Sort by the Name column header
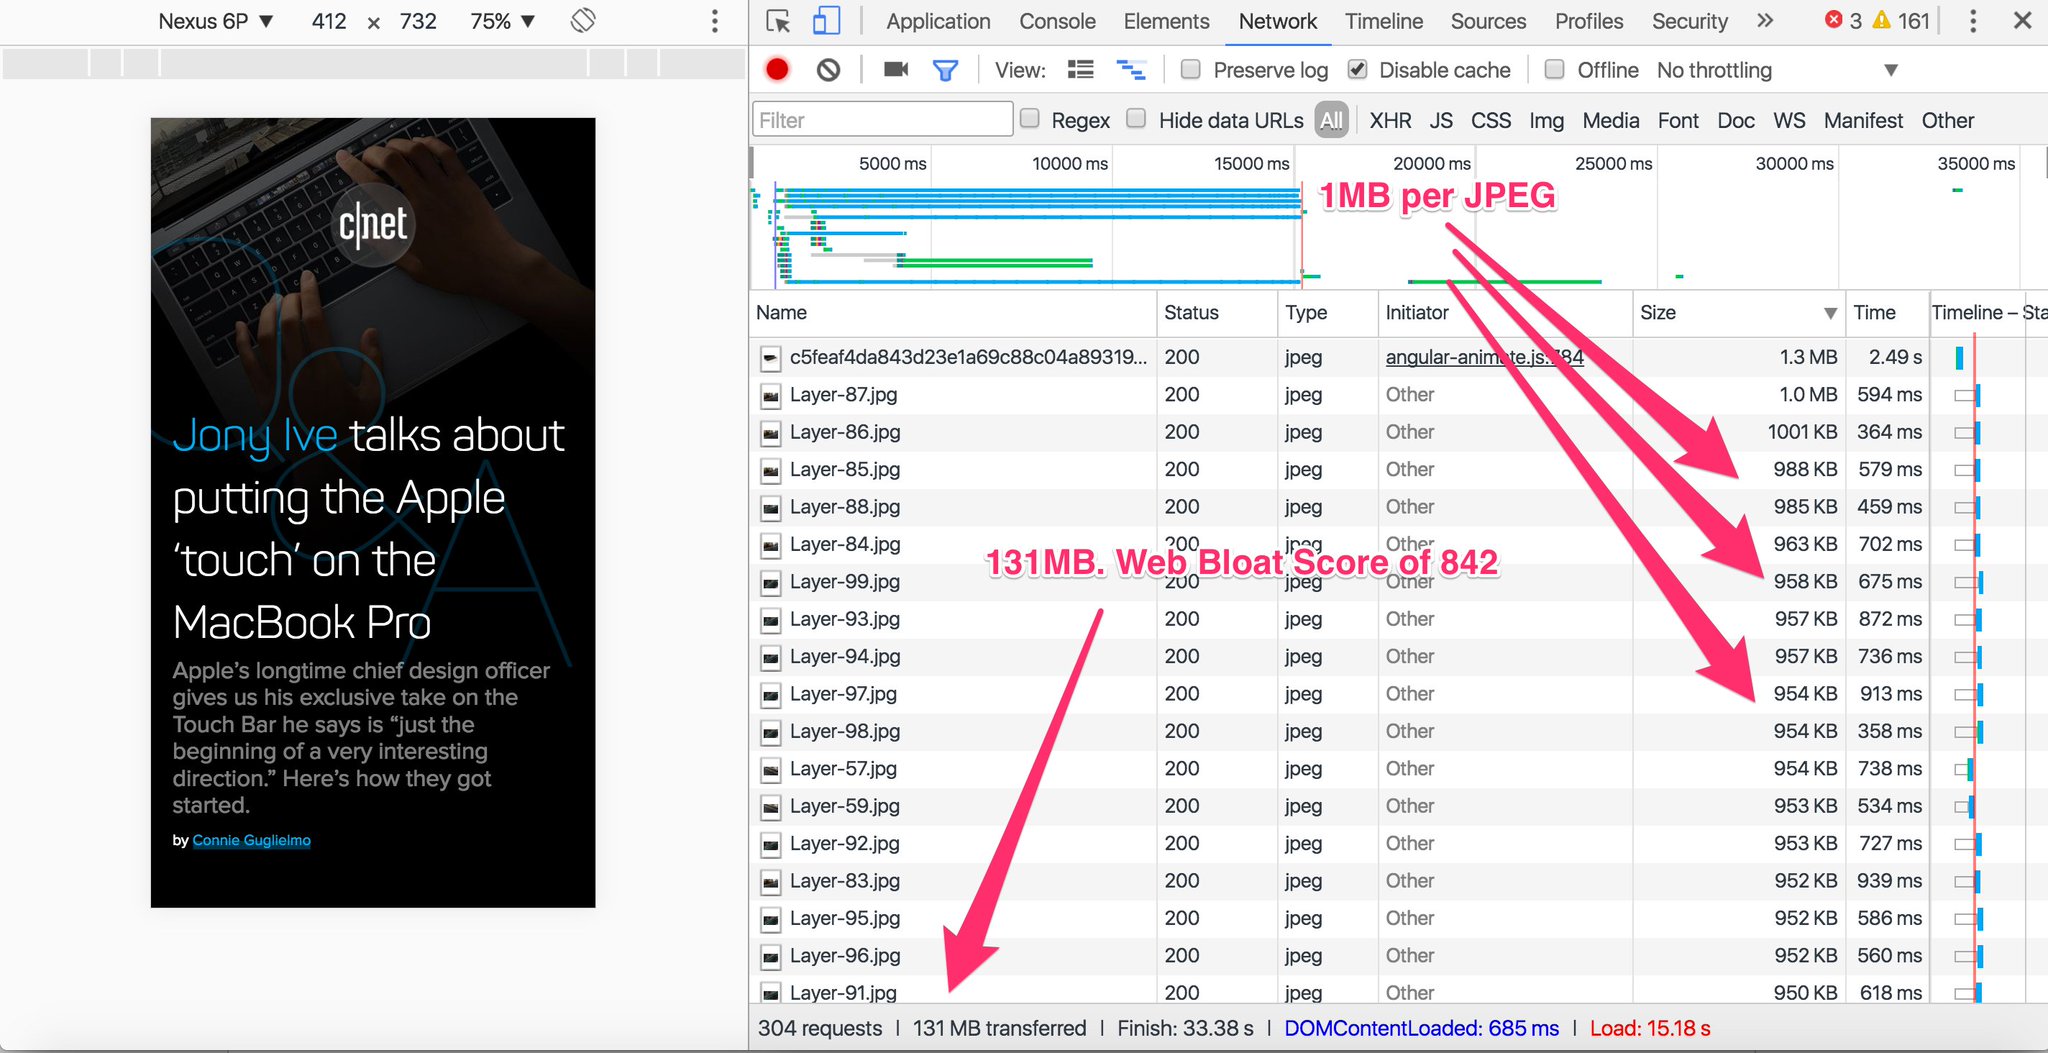Screen dimensions: 2048x1053 (953, 312)
